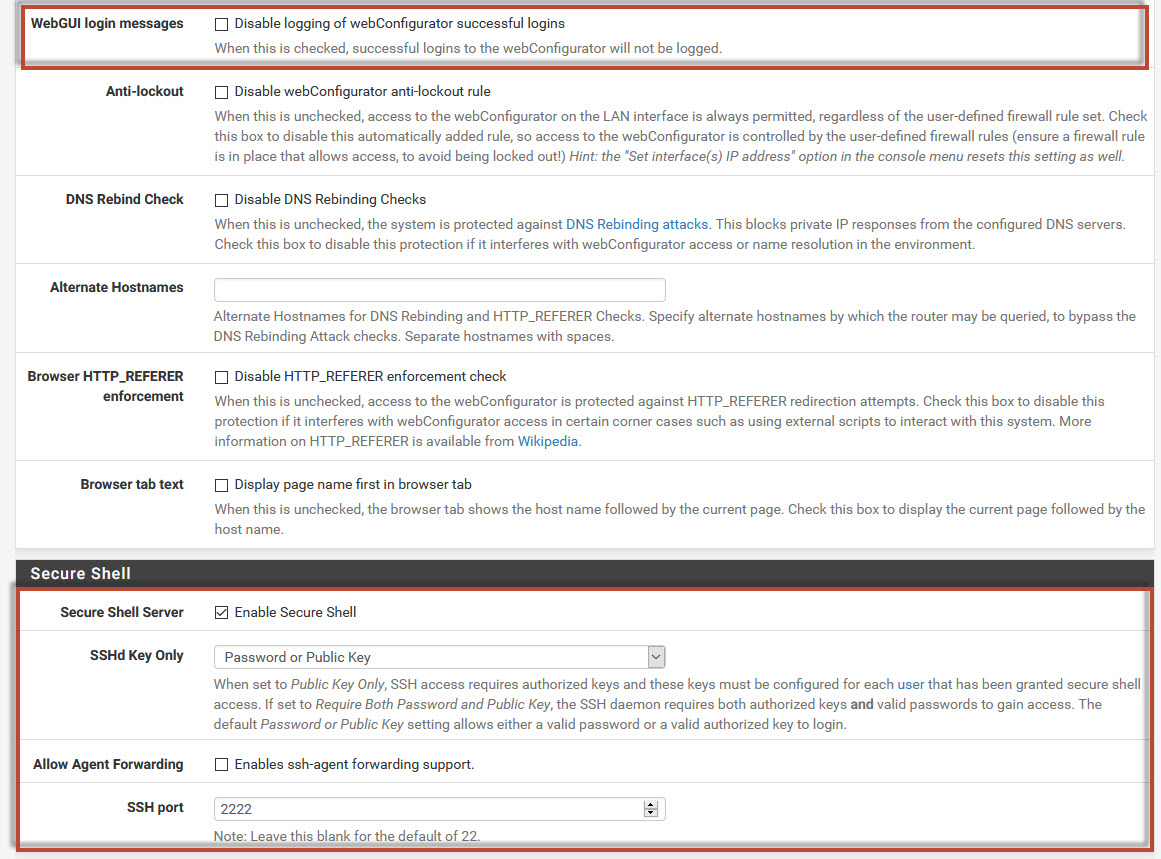Click 'Disable webConfigurator anti-lockout rule' text
The image size is (1161, 859).
click(x=362, y=92)
